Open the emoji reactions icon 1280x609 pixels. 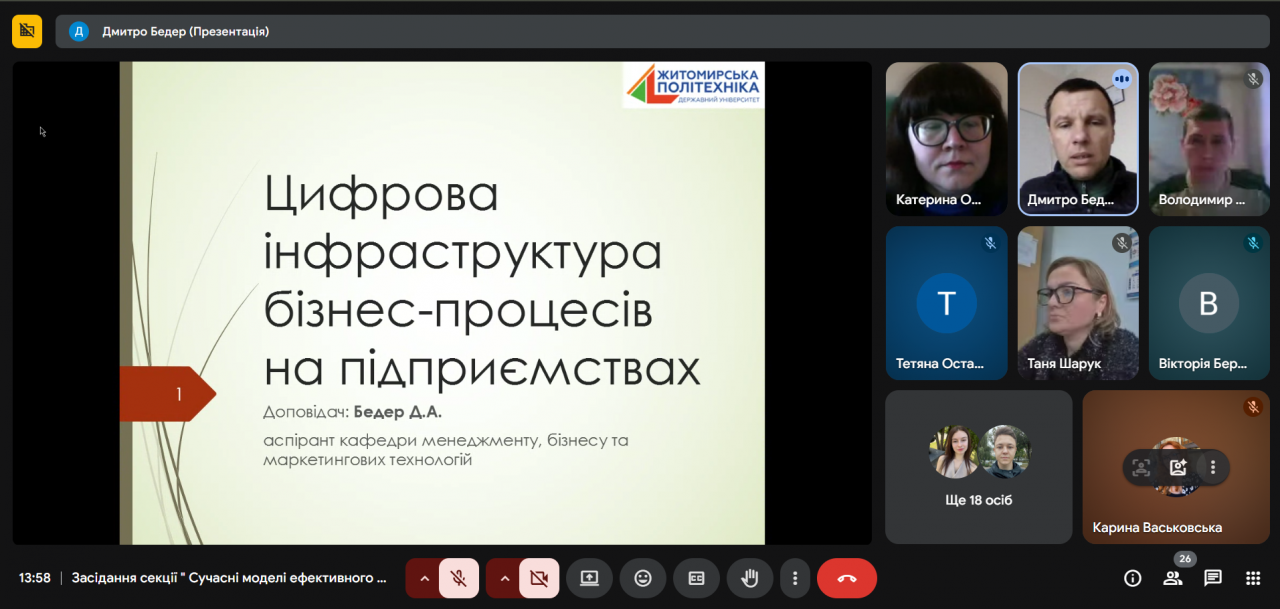tap(643, 578)
